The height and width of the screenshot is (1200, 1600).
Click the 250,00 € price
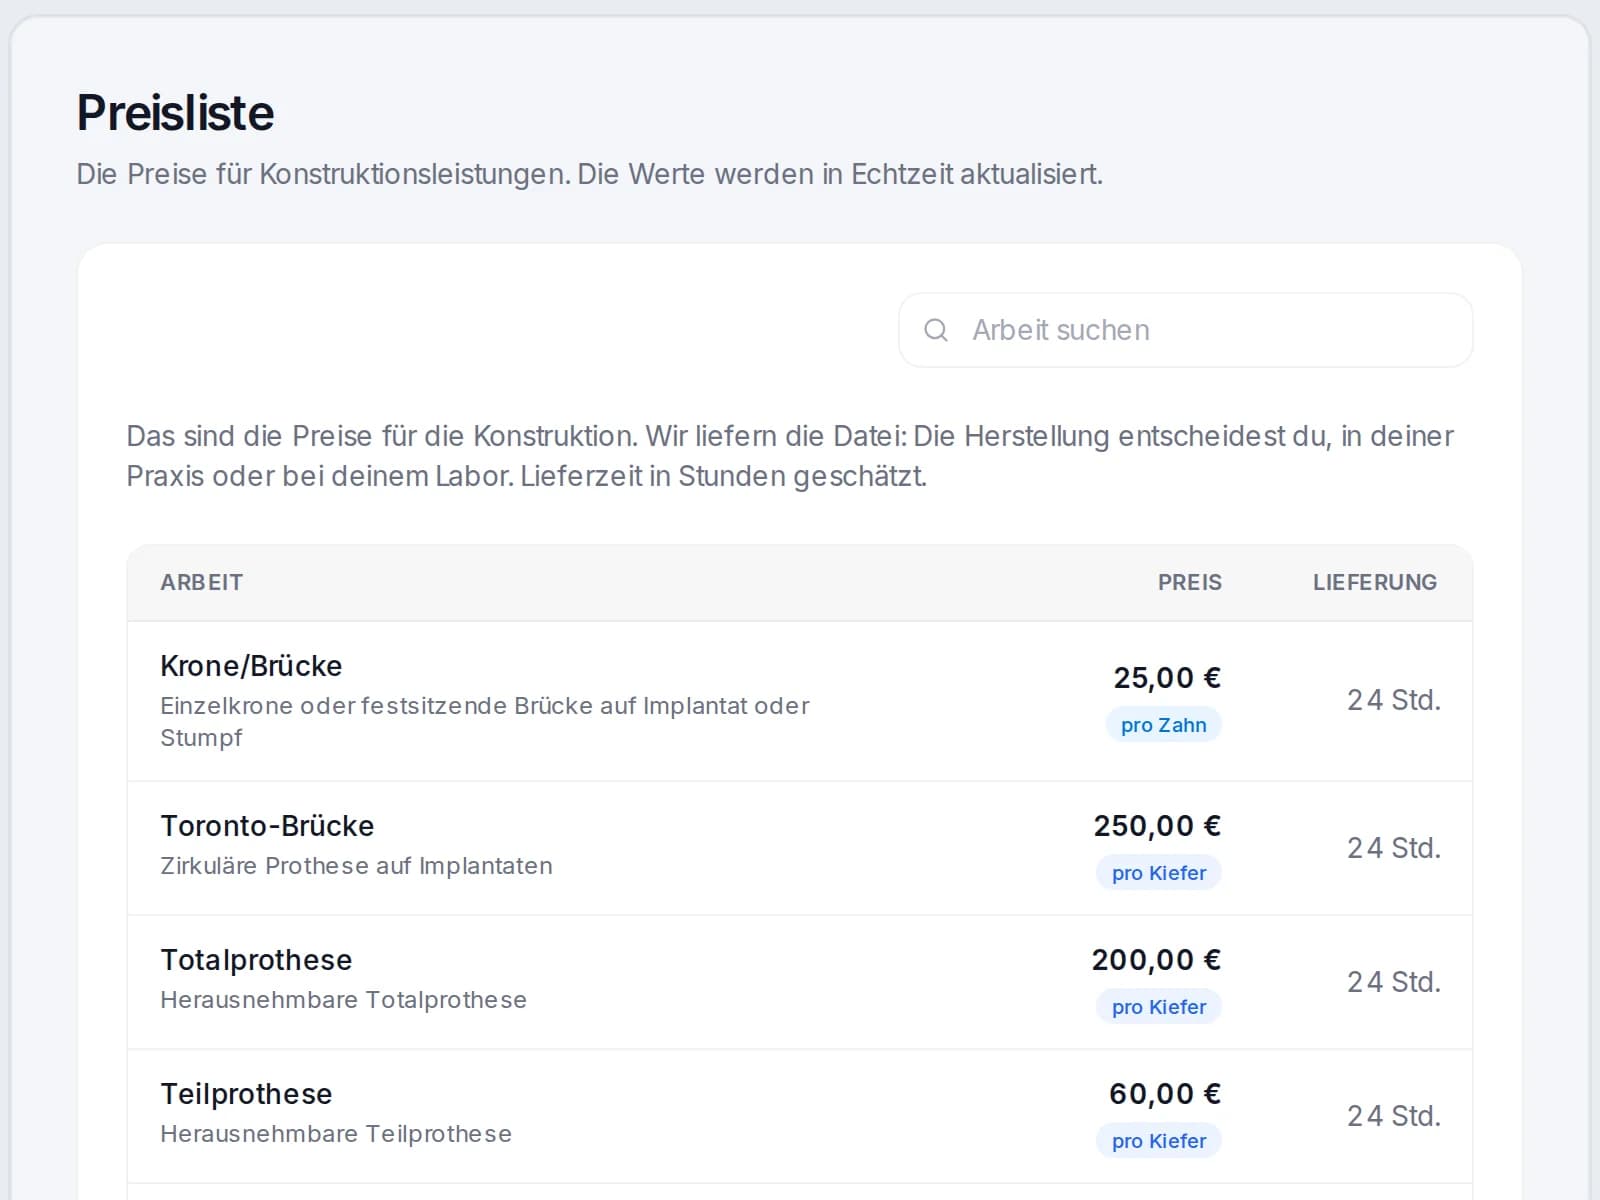tap(1157, 826)
